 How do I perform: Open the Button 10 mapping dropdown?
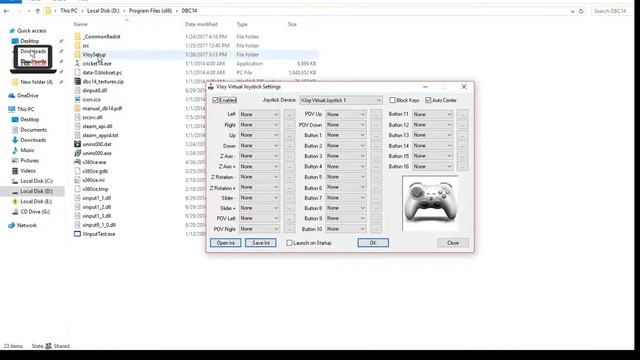pos(346,229)
